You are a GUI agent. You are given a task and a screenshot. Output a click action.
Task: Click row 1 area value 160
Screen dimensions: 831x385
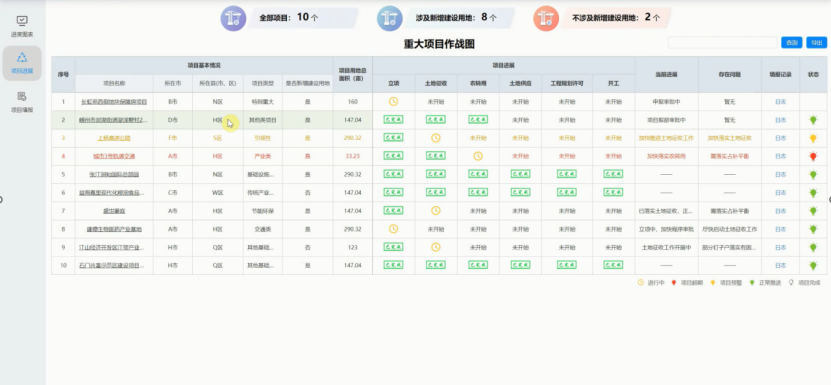click(352, 101)
